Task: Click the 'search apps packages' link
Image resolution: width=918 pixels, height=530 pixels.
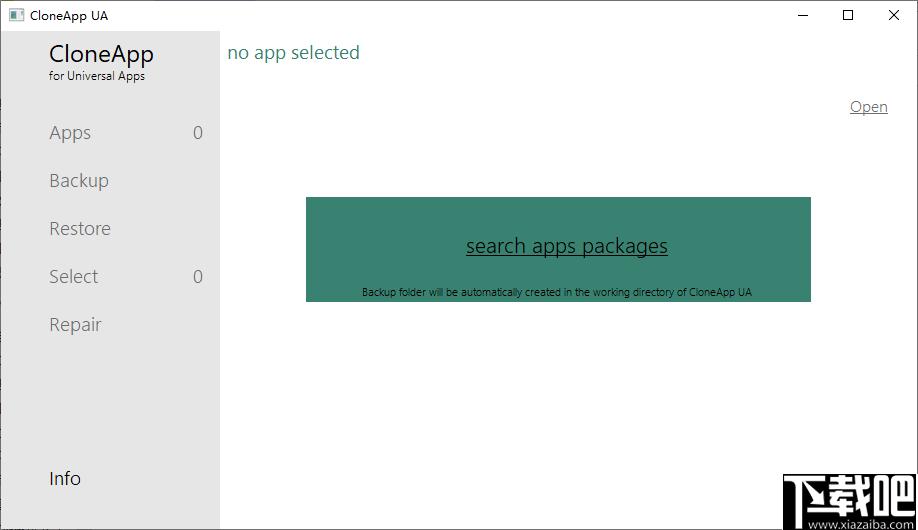Action: (x=567, y=247)
